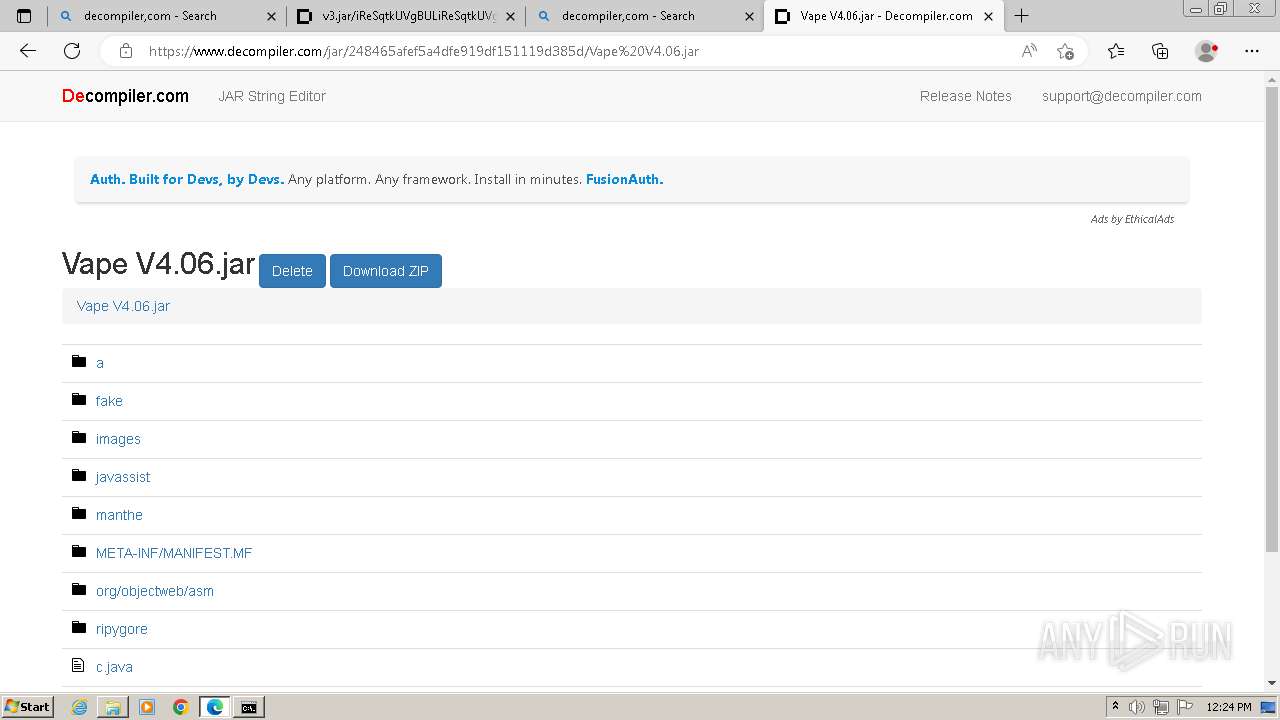
Task: Open Internet Explorer from the taskbar
Action: pyautogui.click(x=79, y=707)
